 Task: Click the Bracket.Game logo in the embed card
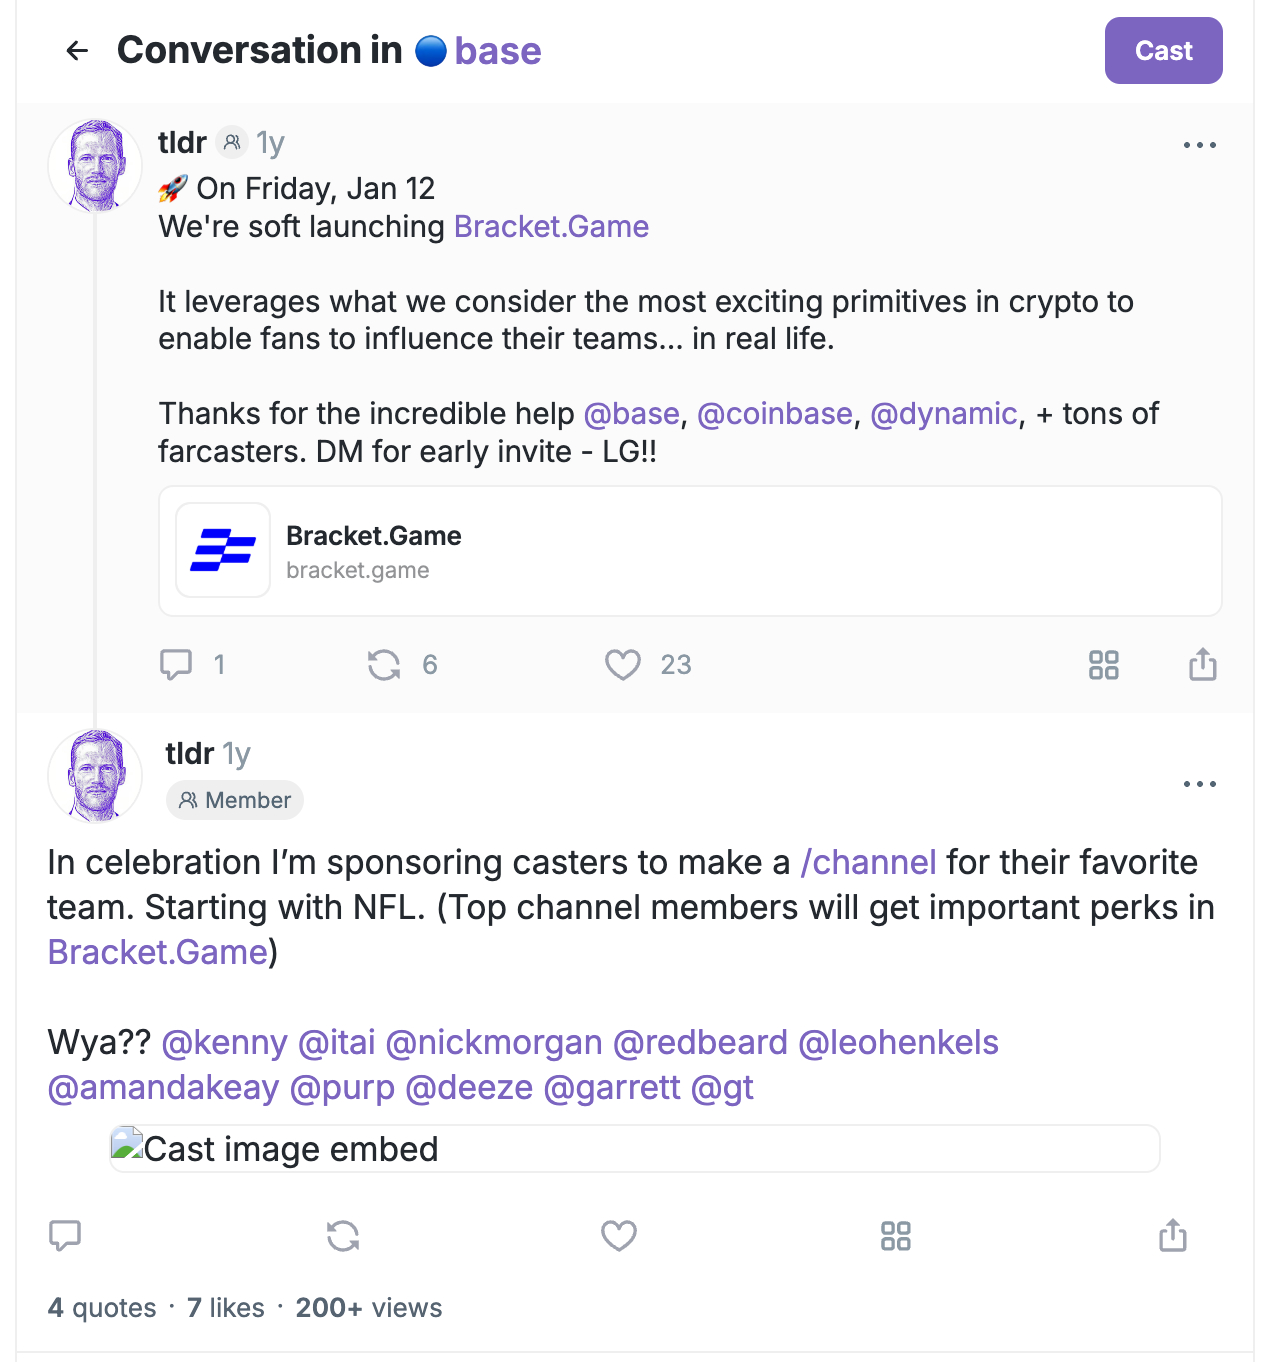223,550
